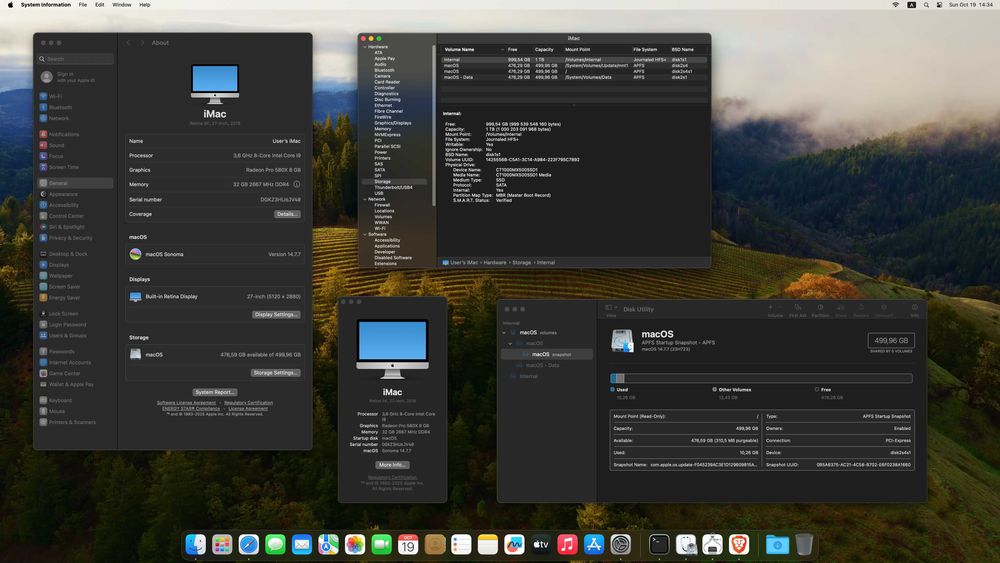Open Wi-Fi settings in System Settings sidebar

[x=55, y=96]
